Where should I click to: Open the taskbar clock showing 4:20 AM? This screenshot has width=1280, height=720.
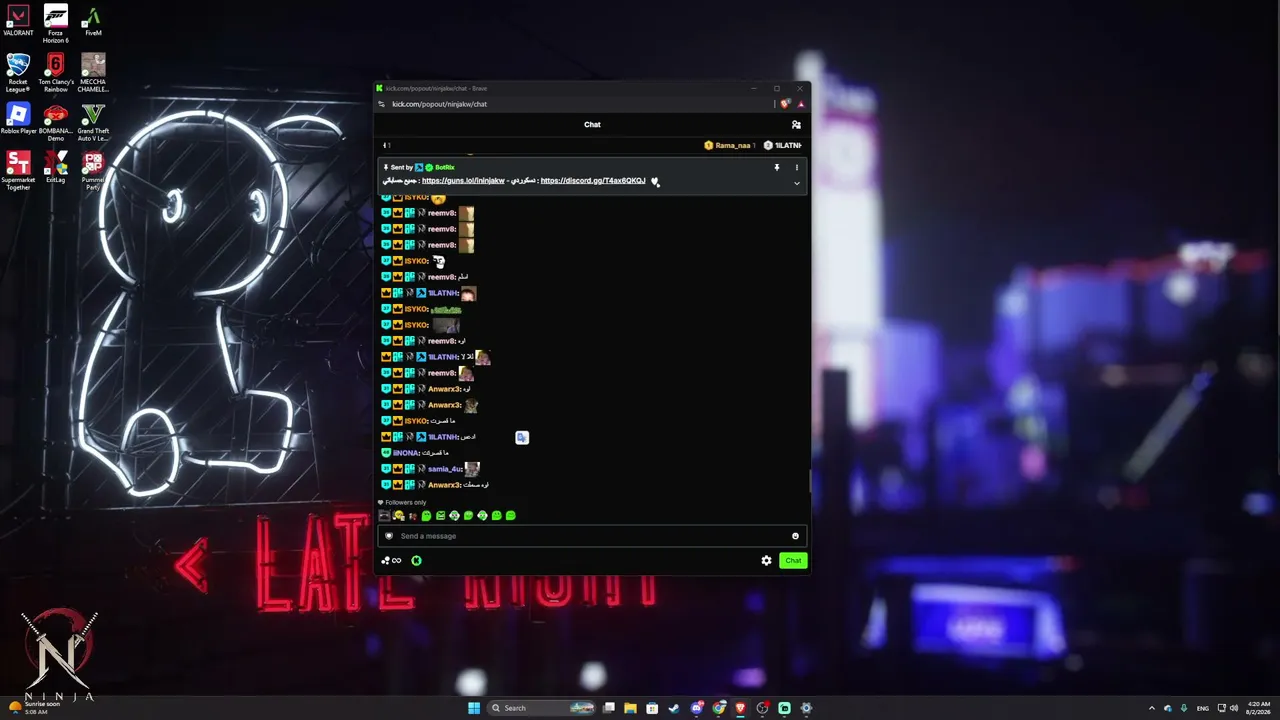tap(1259, 708)
